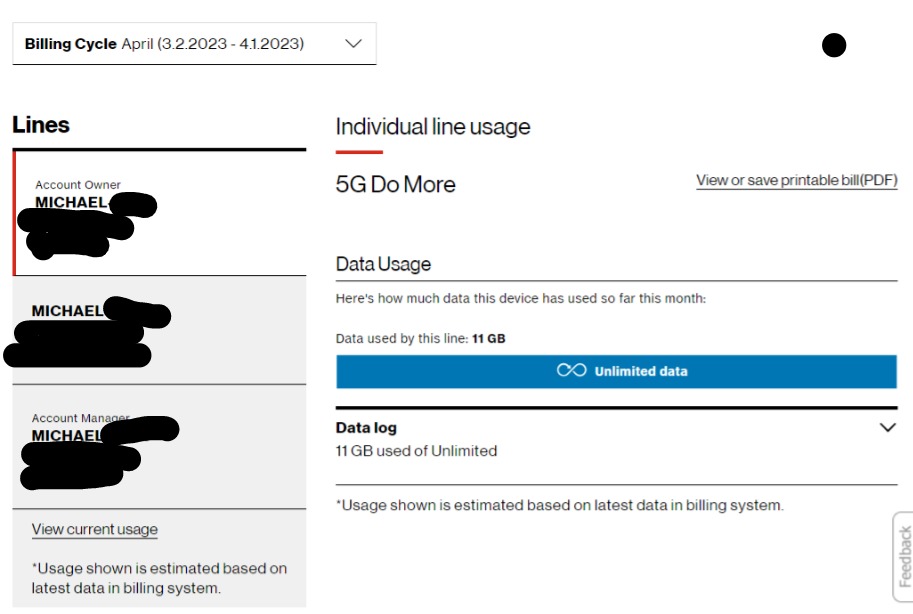Click the Individual line usage heading
This screenshot has width=913, height=614.
432,127
